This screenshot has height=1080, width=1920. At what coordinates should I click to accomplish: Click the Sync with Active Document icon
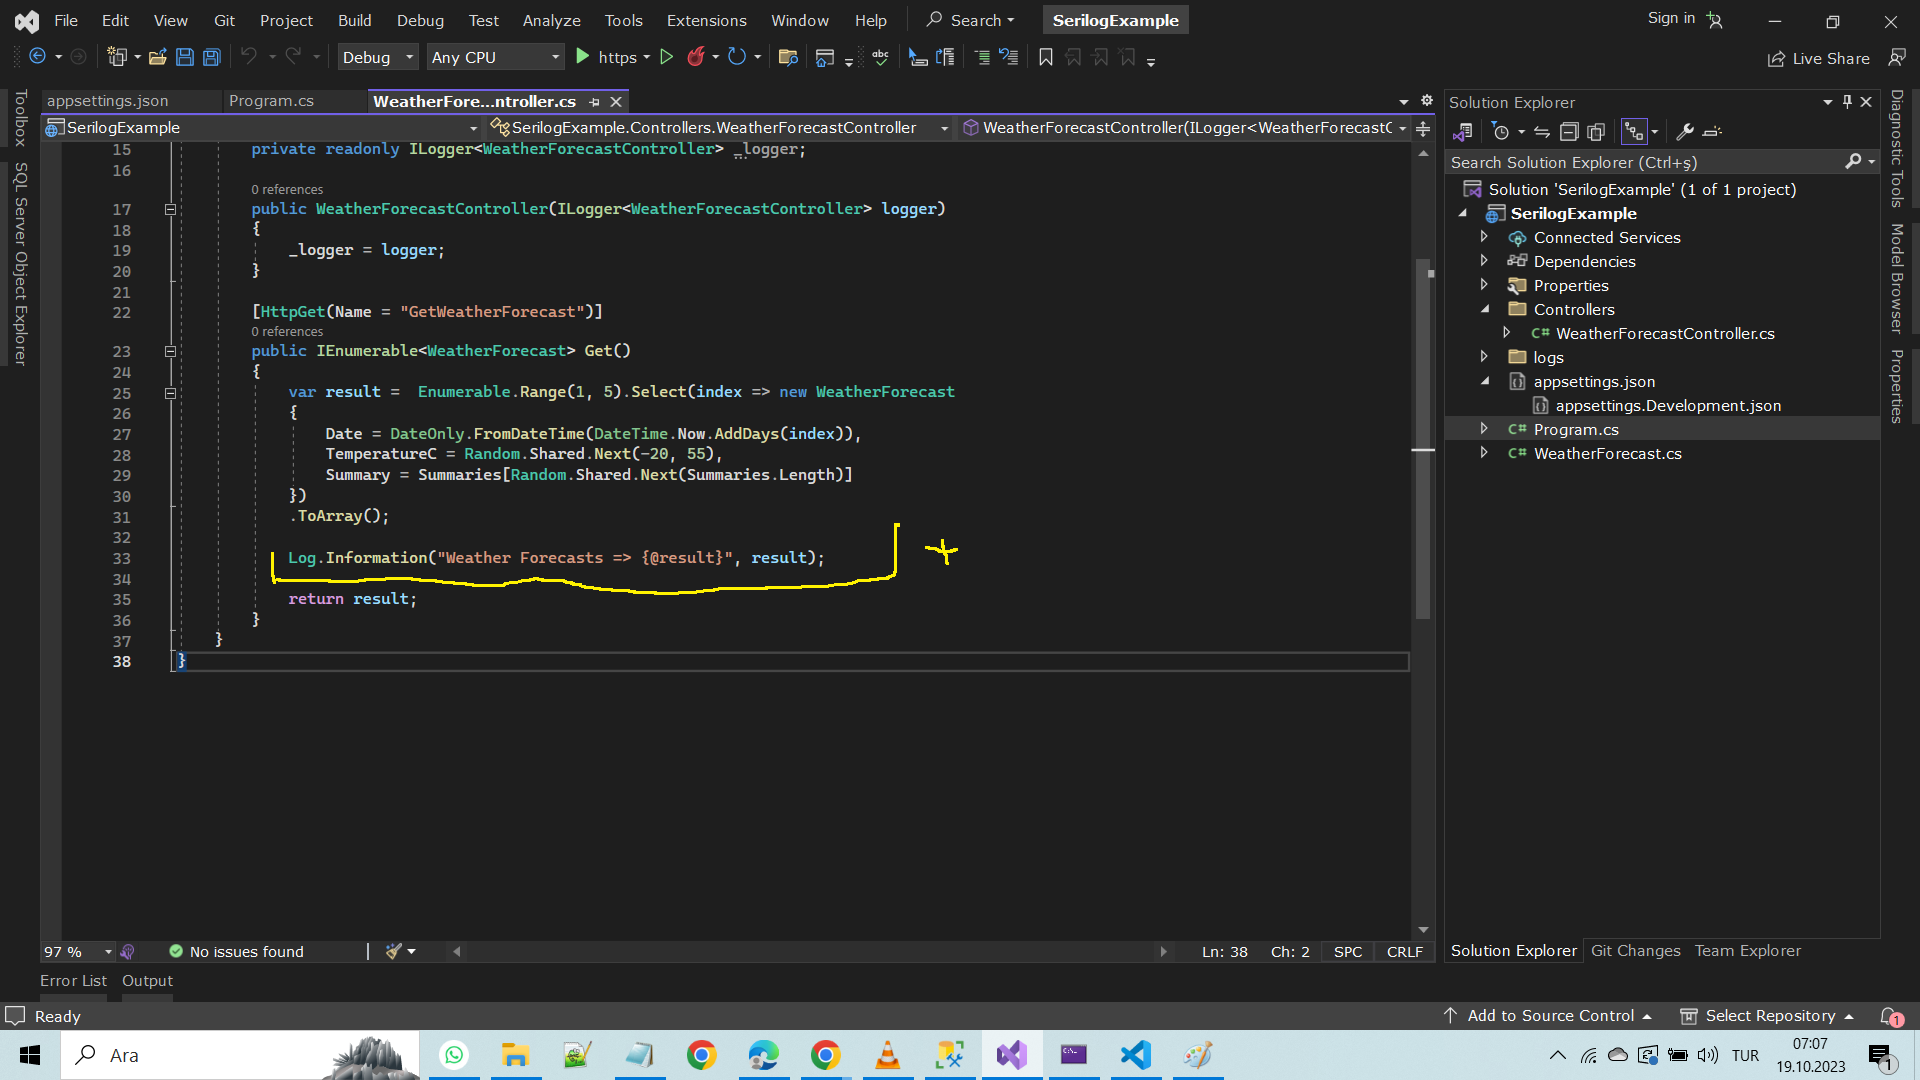pyautogui.click(x=1542, y=131)
